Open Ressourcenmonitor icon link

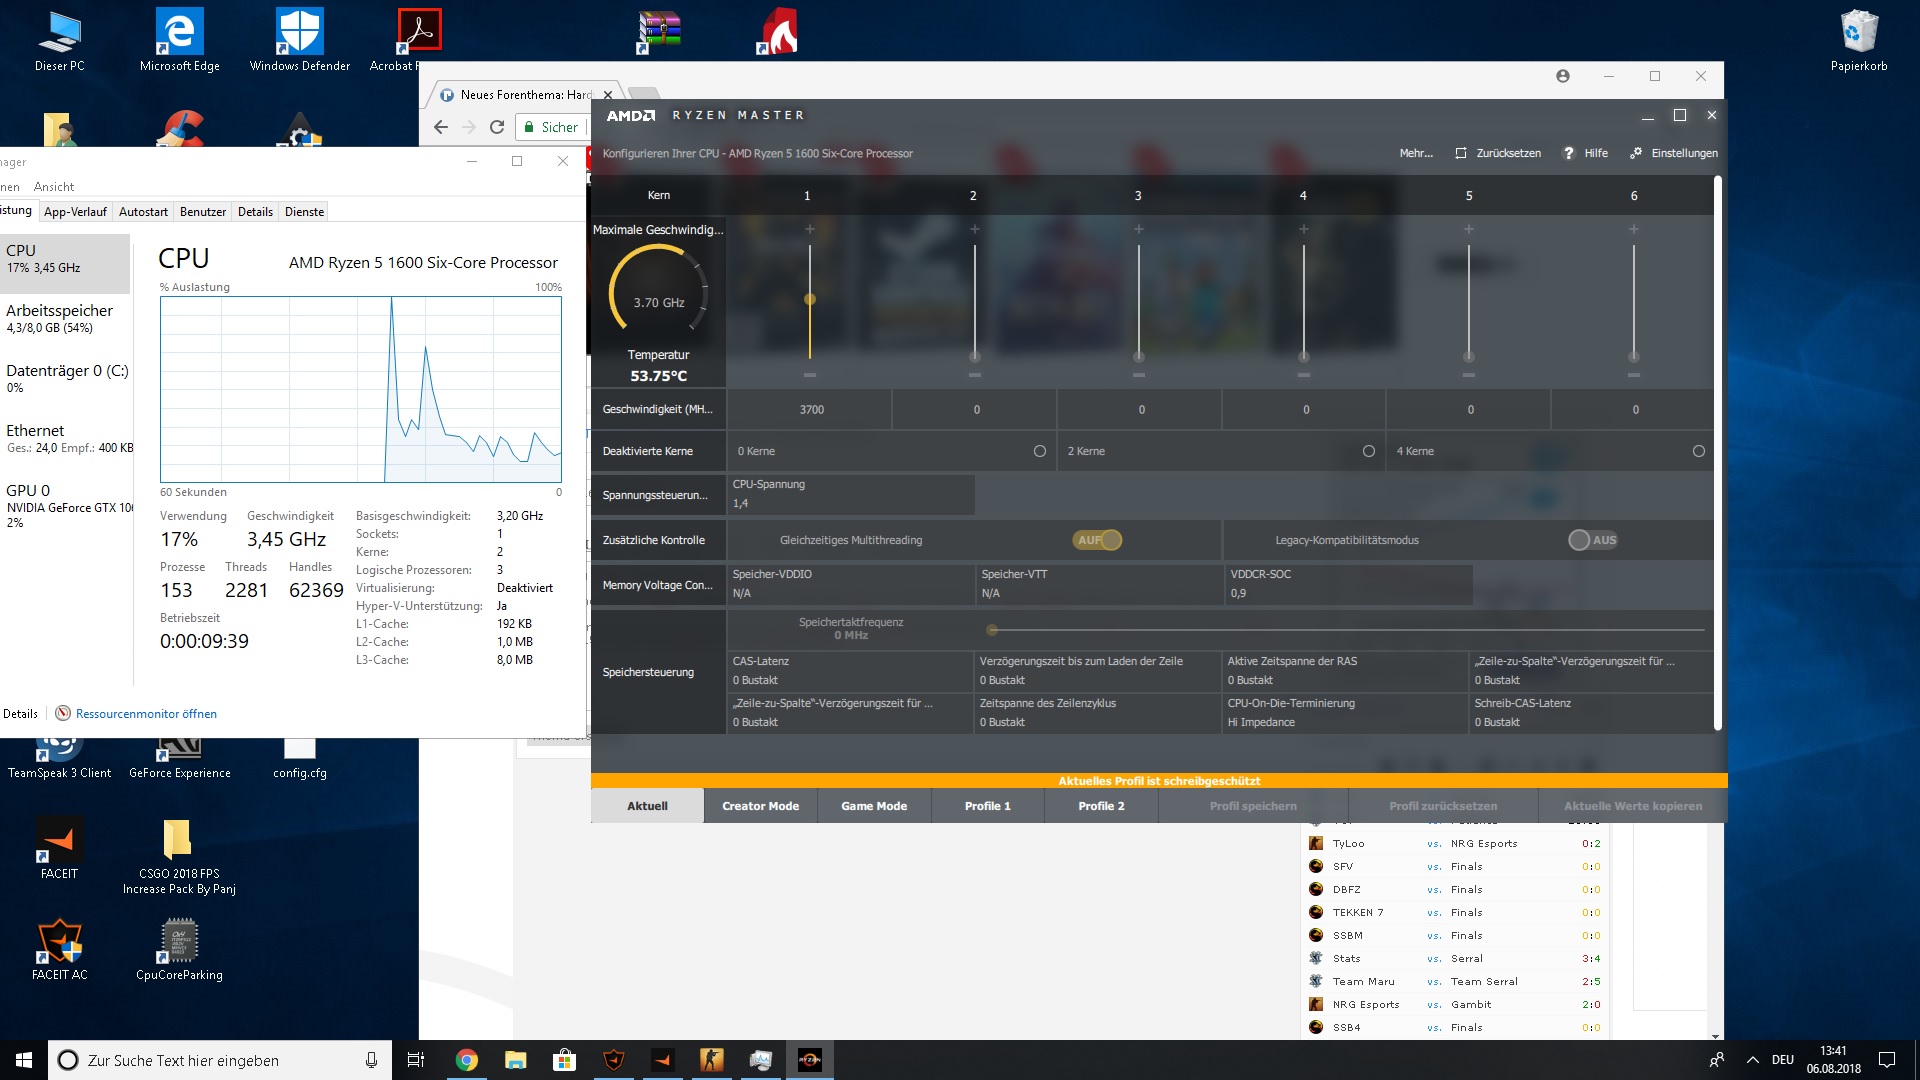pyautogui.click(x=63, y=713)
